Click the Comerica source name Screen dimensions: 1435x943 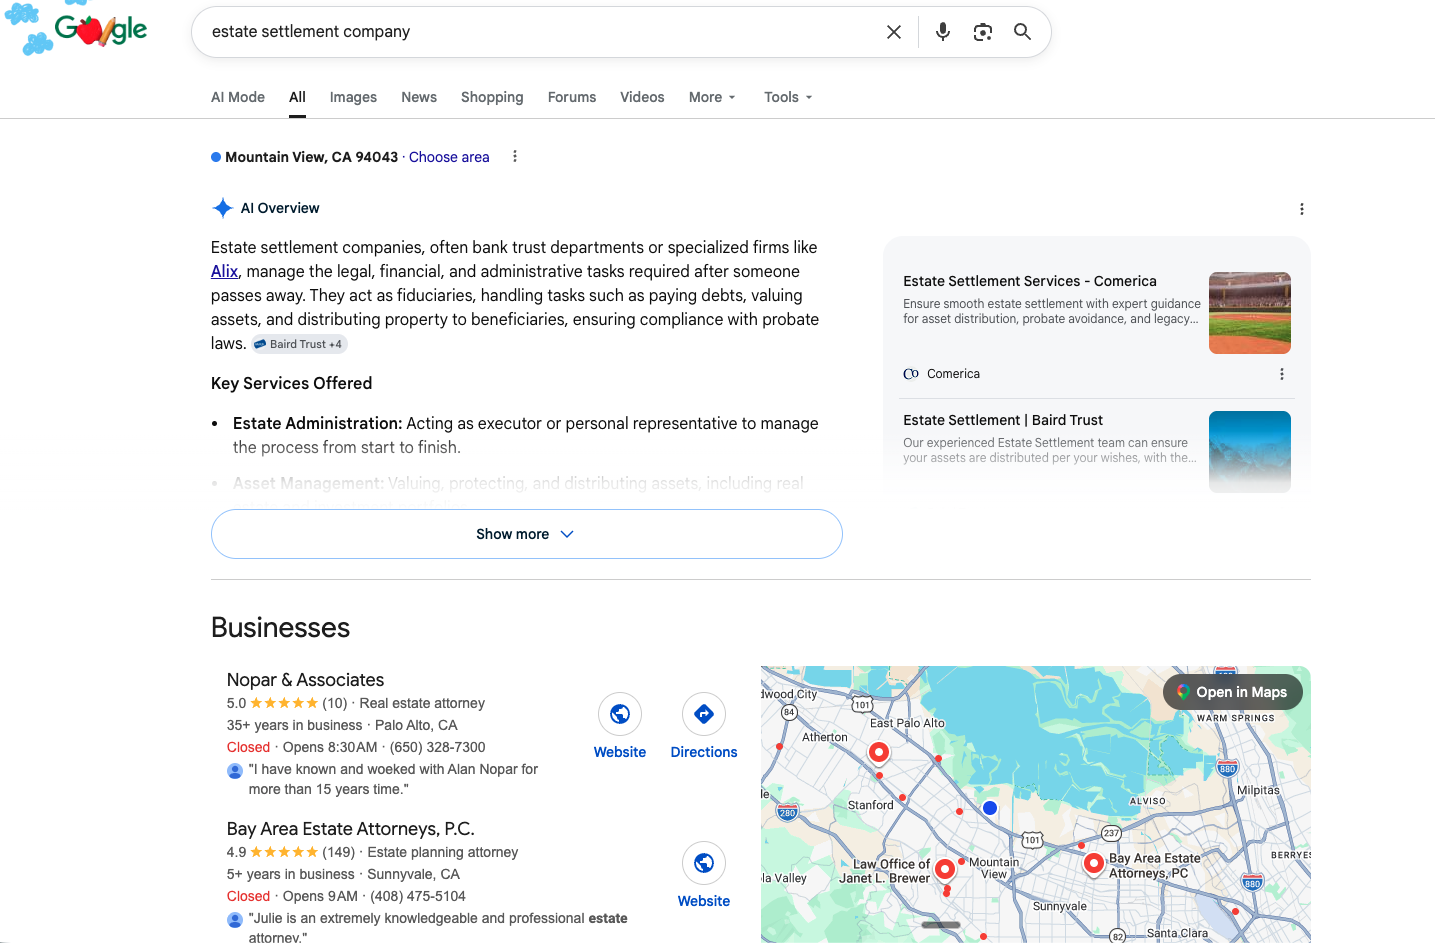click(x=953, y=374)
